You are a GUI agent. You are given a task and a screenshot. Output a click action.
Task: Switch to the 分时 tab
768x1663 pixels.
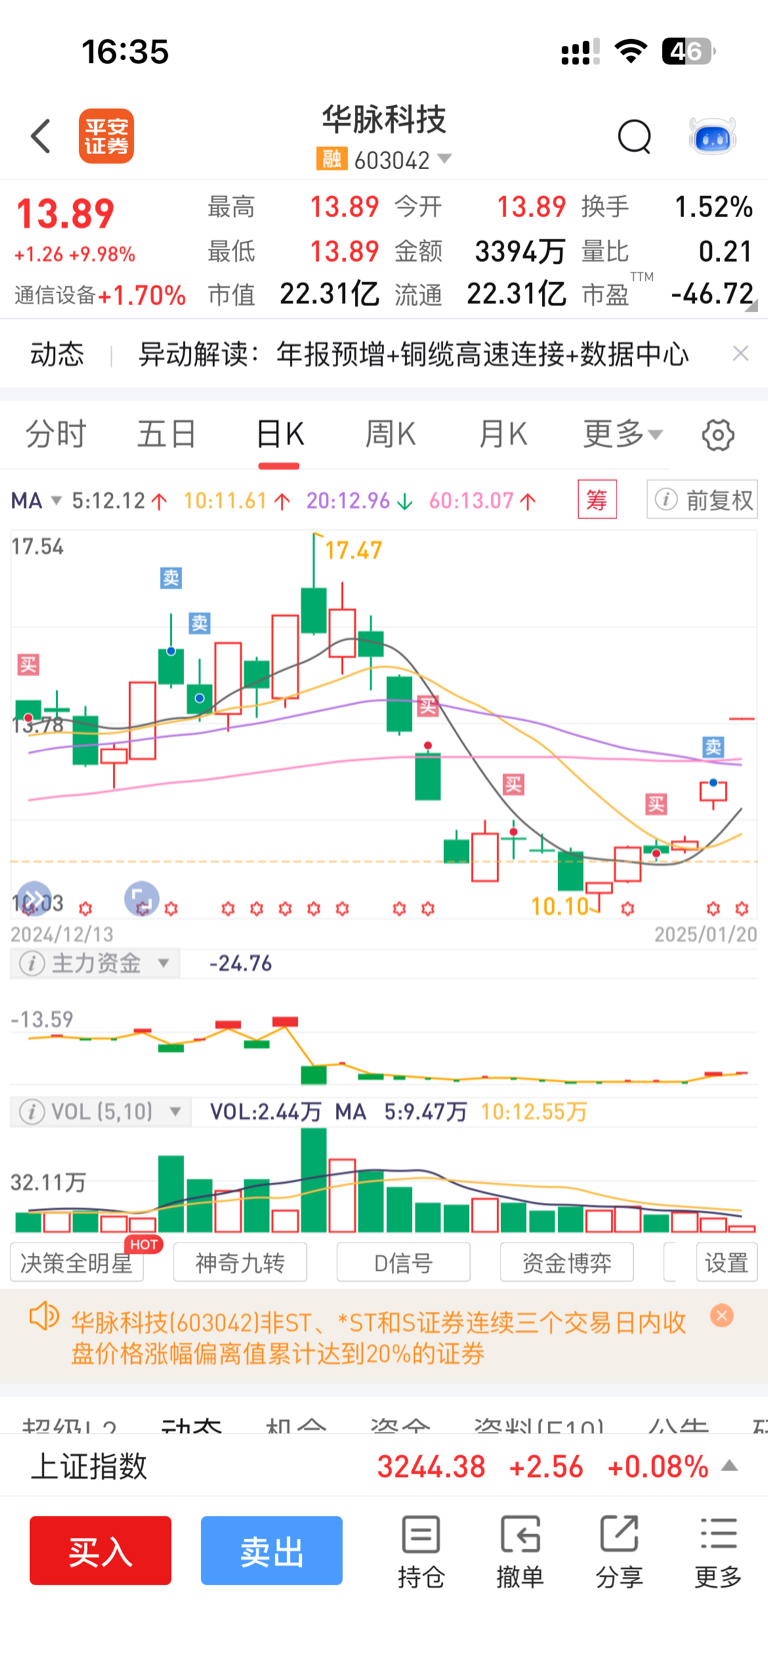56,434
